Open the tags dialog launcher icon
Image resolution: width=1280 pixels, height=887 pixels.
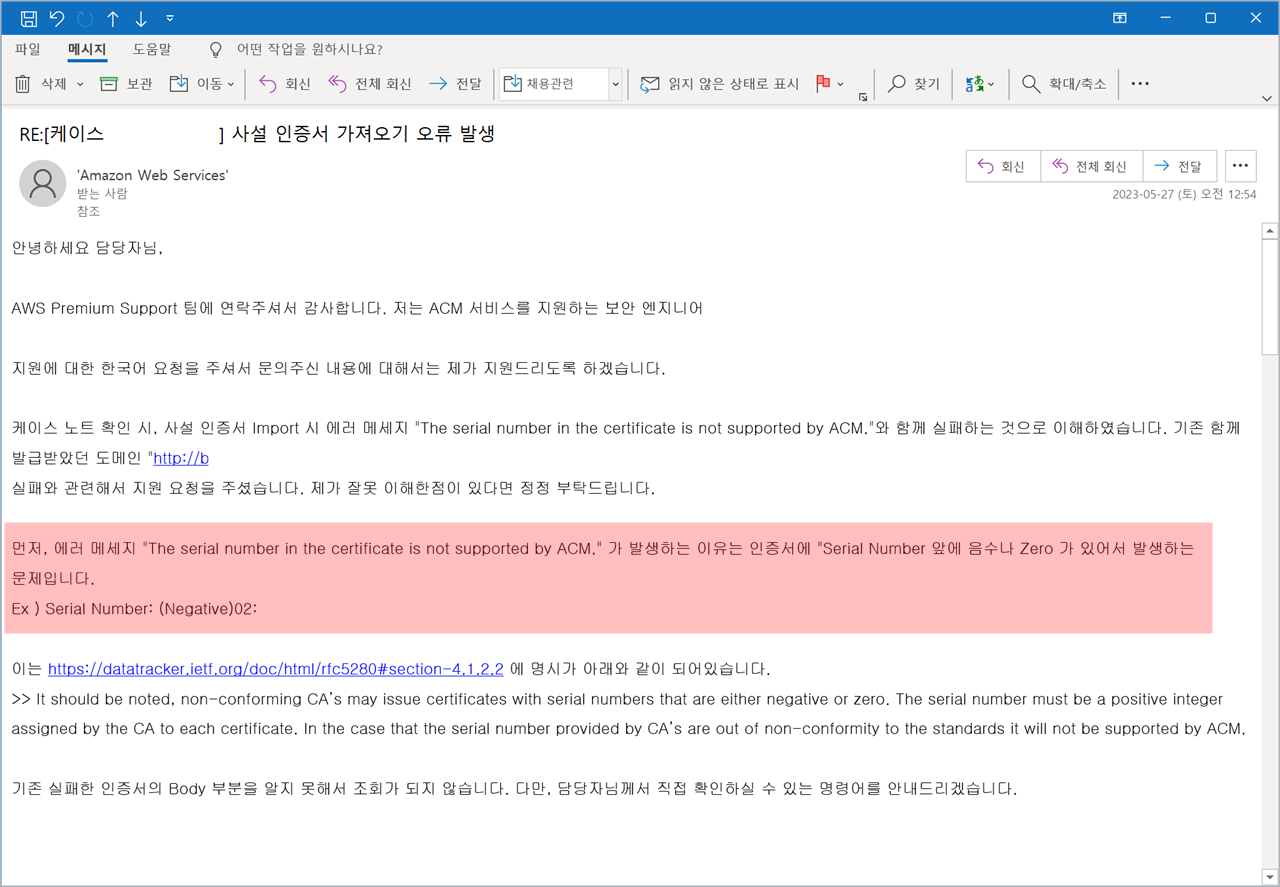862,97
